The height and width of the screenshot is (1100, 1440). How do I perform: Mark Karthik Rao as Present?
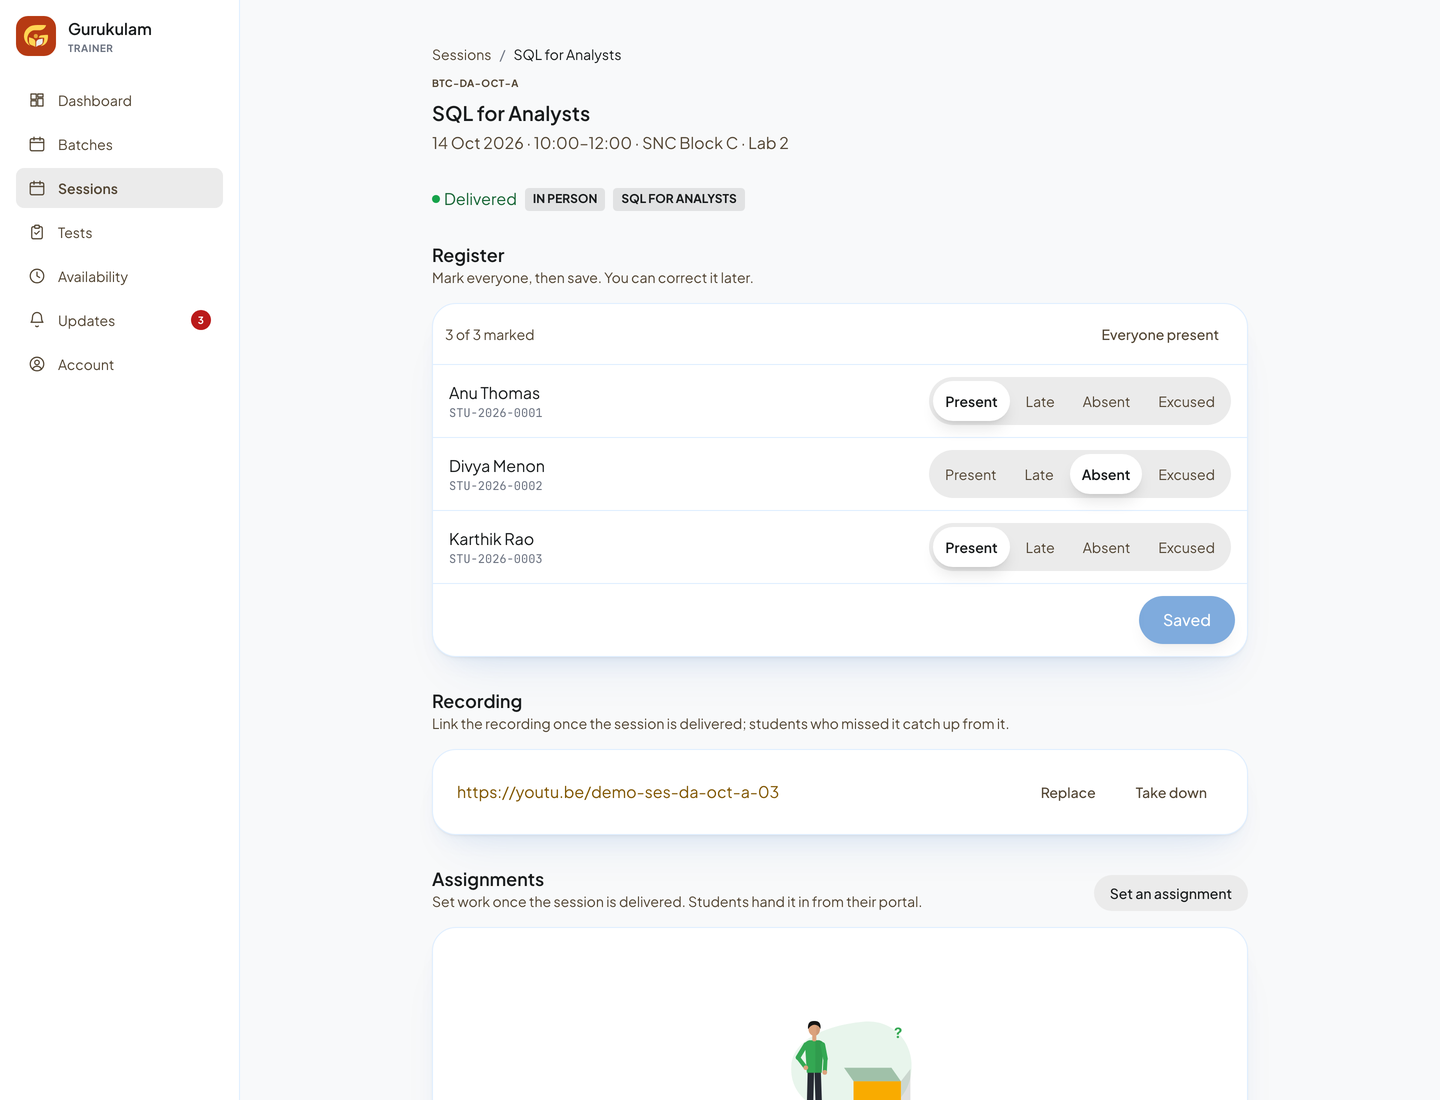point(971,547)
